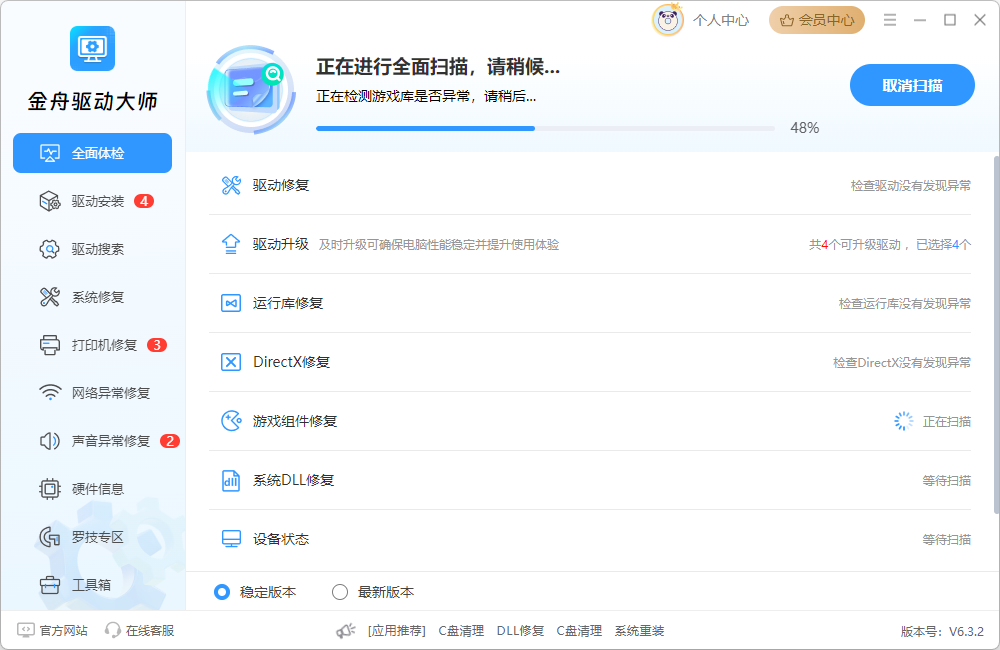Click the 游戏组件修复 icon
Viewport: 1000px width, 650px height.
(231, 421)
